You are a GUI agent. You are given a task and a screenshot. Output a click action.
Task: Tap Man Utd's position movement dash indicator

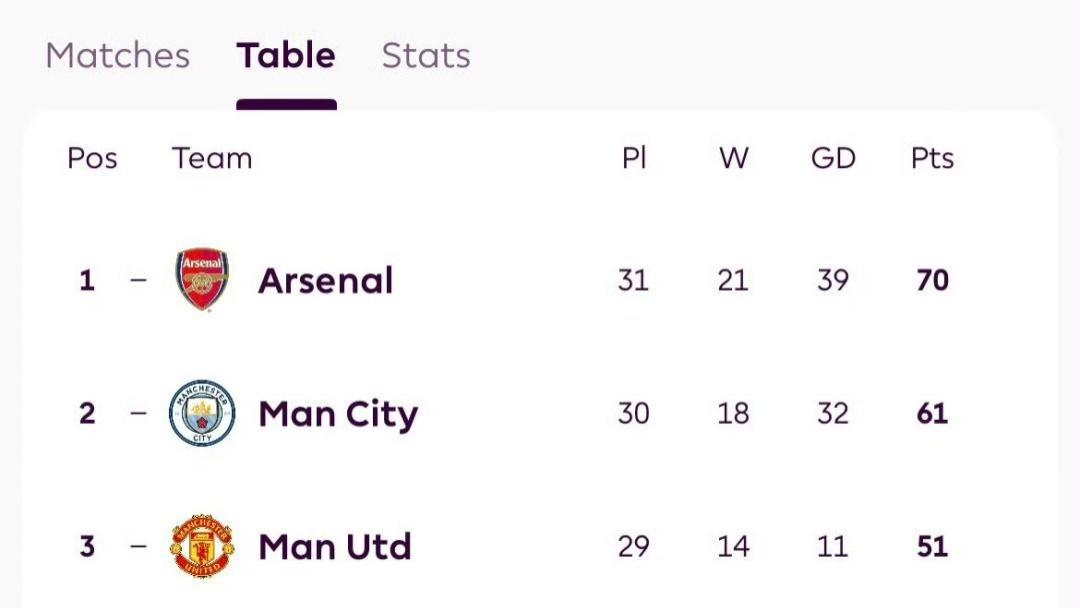pyautogui.click(x=138, y=547)
